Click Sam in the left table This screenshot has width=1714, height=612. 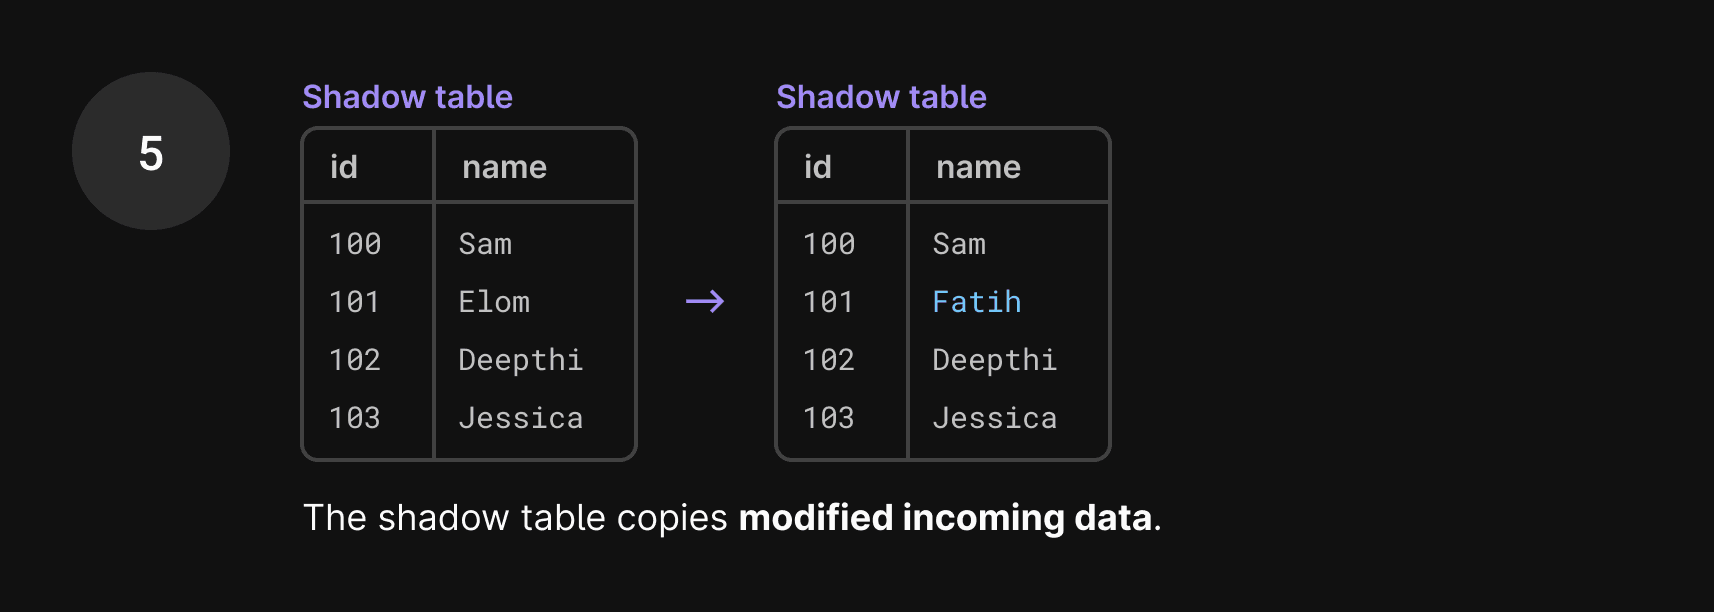485,244
